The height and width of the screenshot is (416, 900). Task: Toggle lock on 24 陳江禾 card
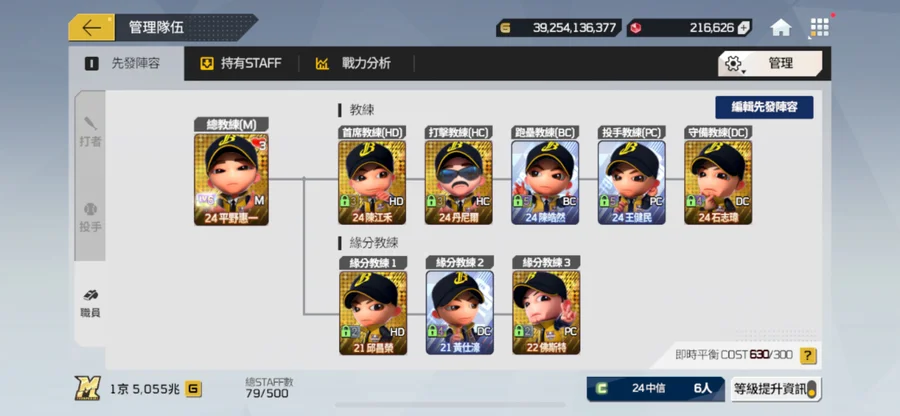pyautogui.click(x=344, y=201)
